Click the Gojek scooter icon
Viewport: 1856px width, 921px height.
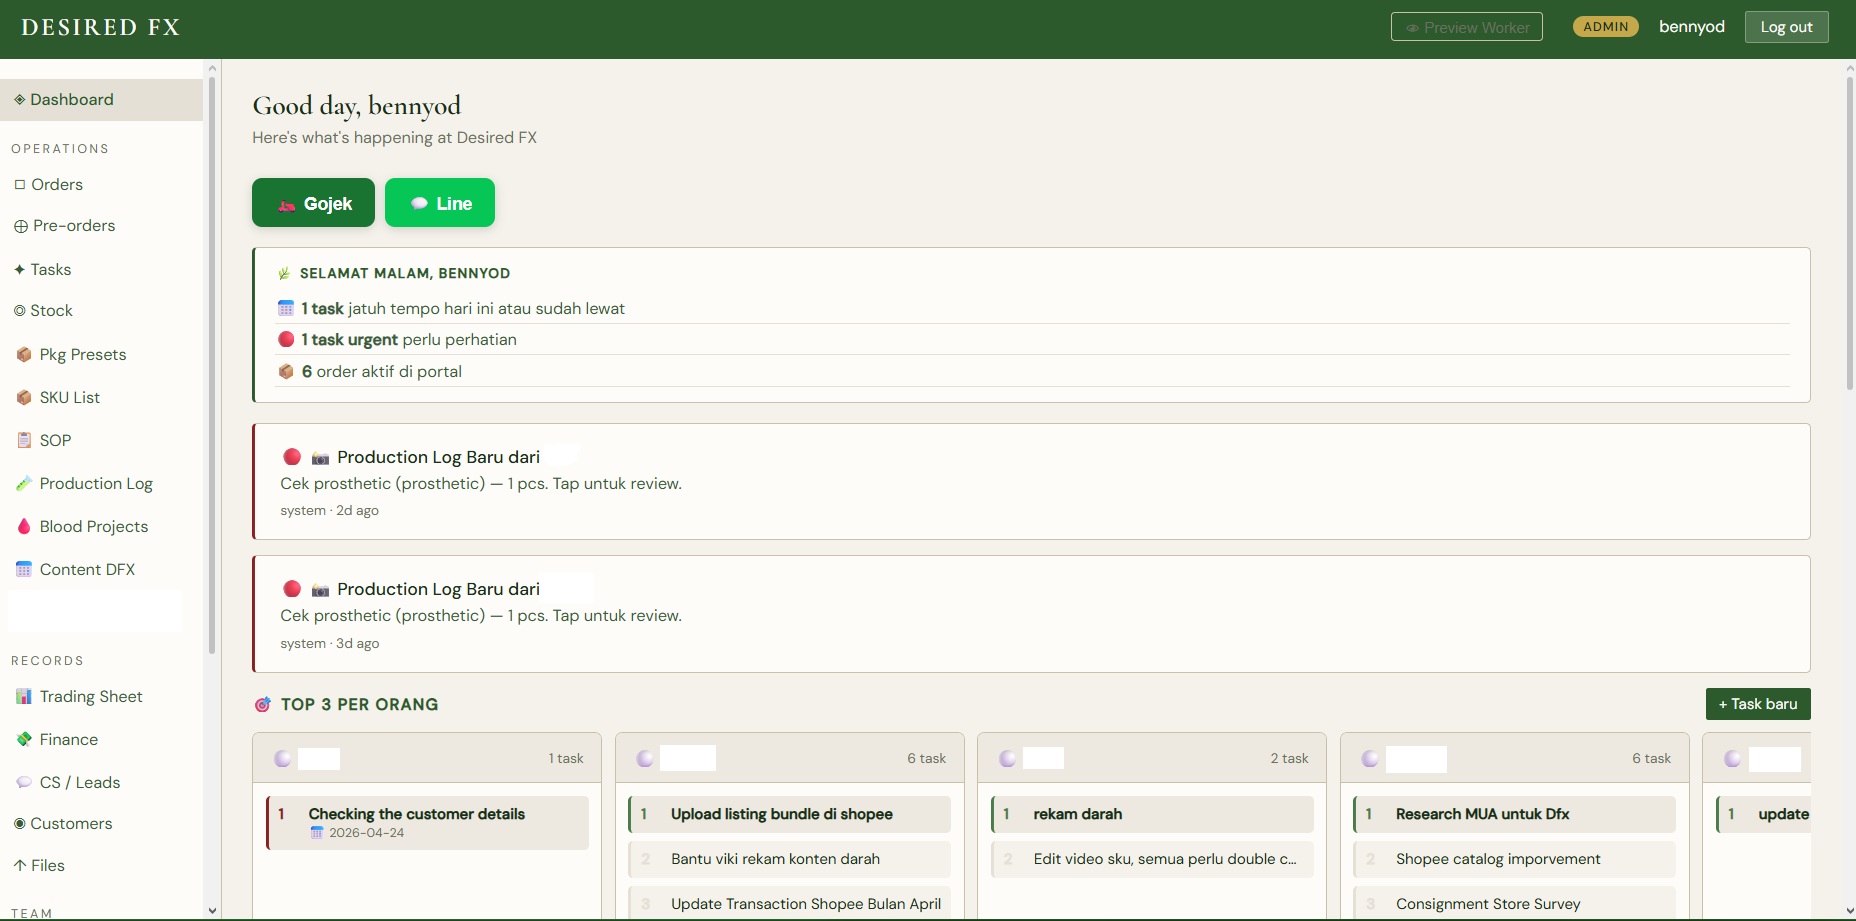287,204
